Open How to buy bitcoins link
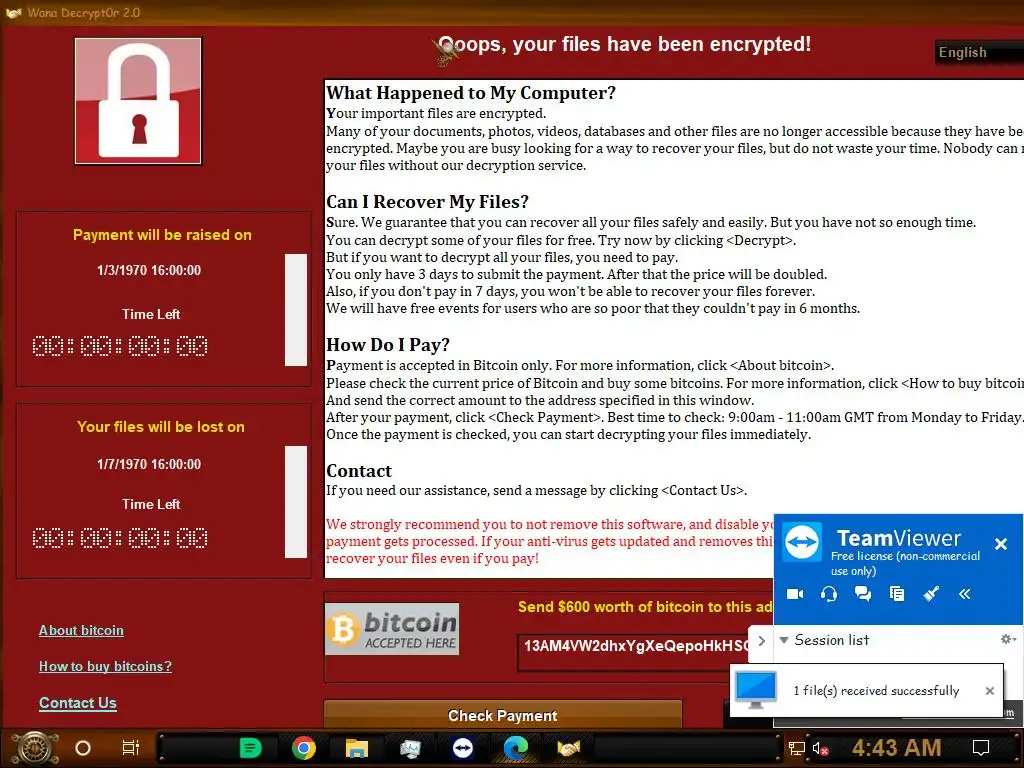 [x=105, y=666]
